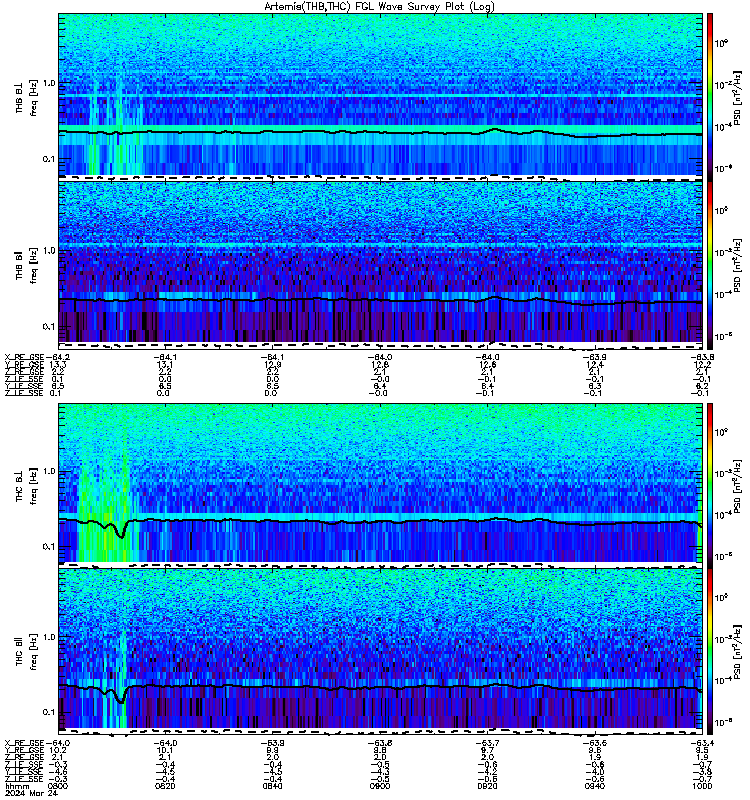This screenshot has width=750, height=800.
Task: Click 'PSD [nT²/Hz]' label beside THB B⊥ color bar
Action: point(737,97)
